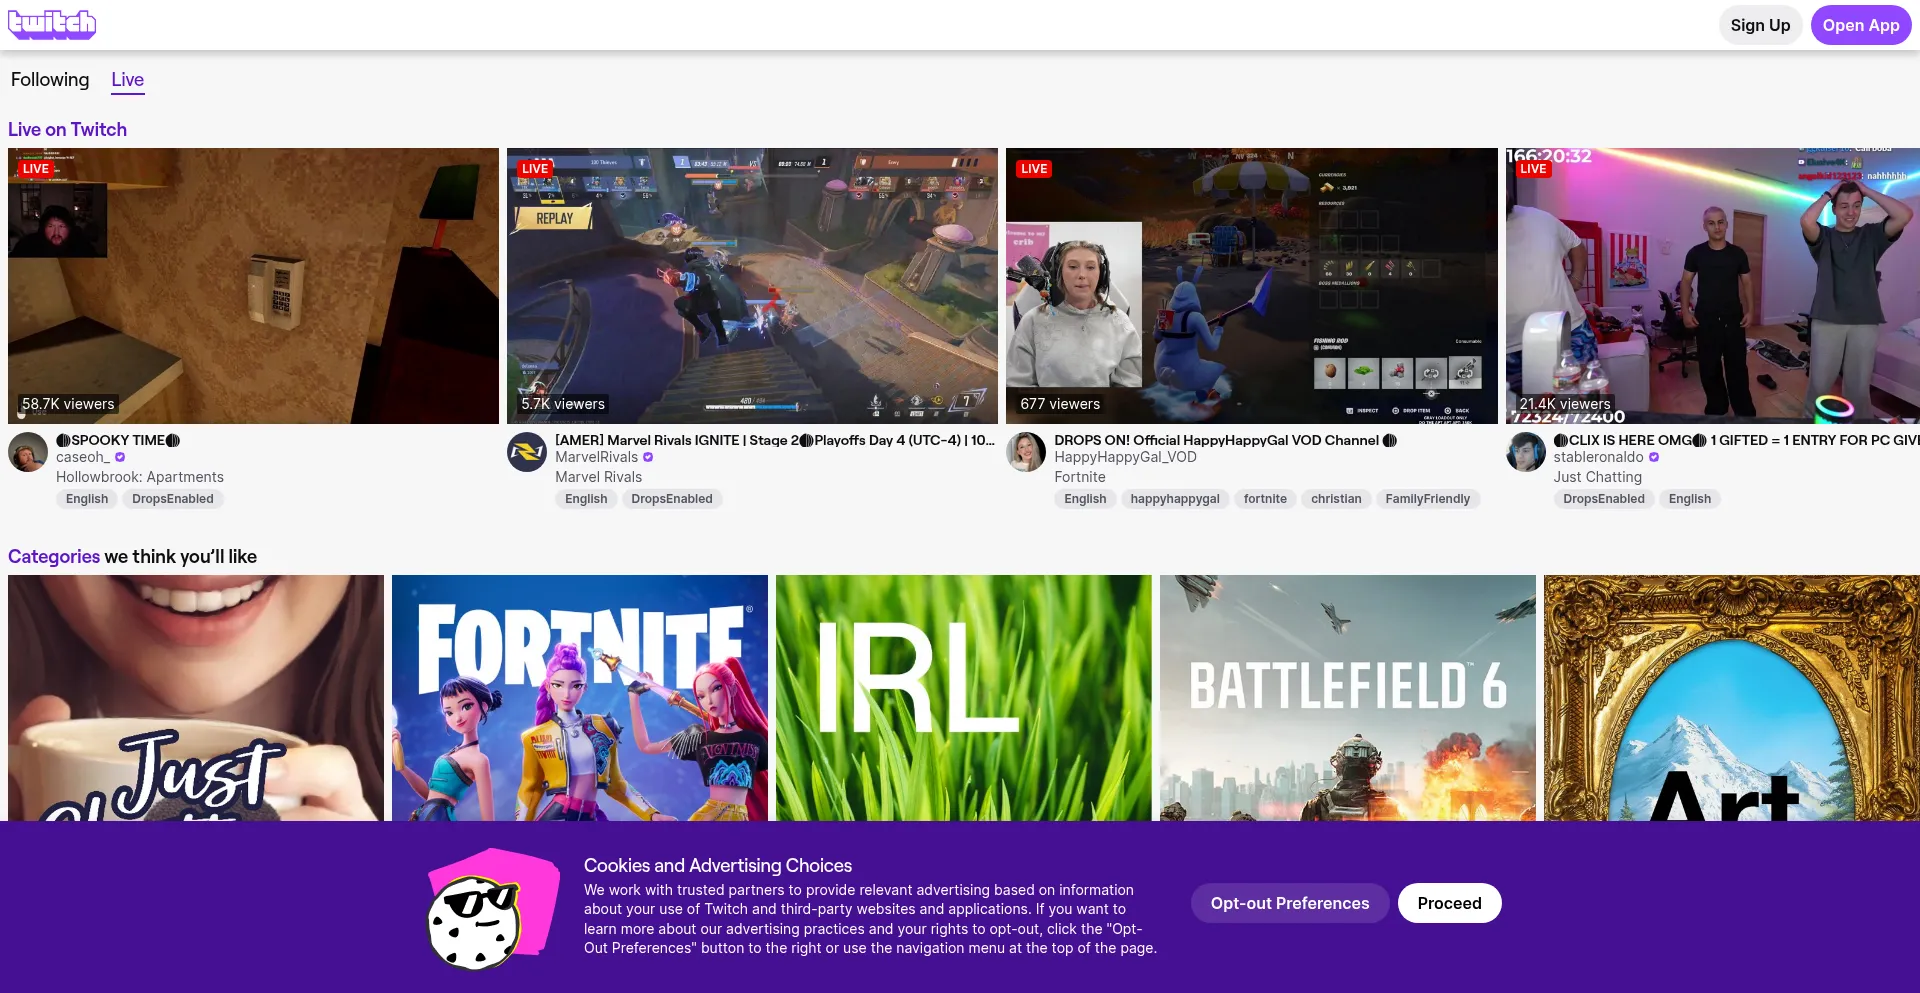This screenshot has height=993, width=1920.
Task: Open Opt-out Preferences for cookies
Action: 1289,903
